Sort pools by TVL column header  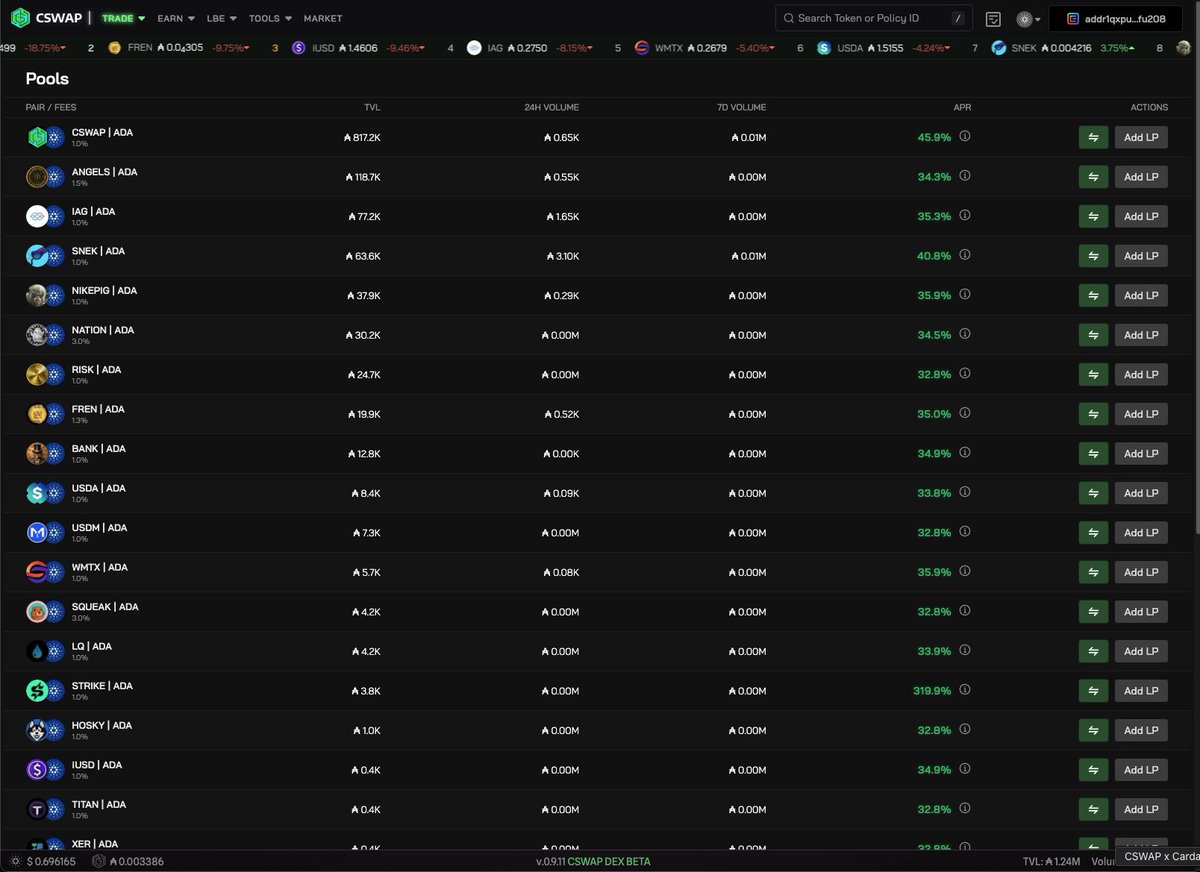pyautogui.click(x=372, y=107)
